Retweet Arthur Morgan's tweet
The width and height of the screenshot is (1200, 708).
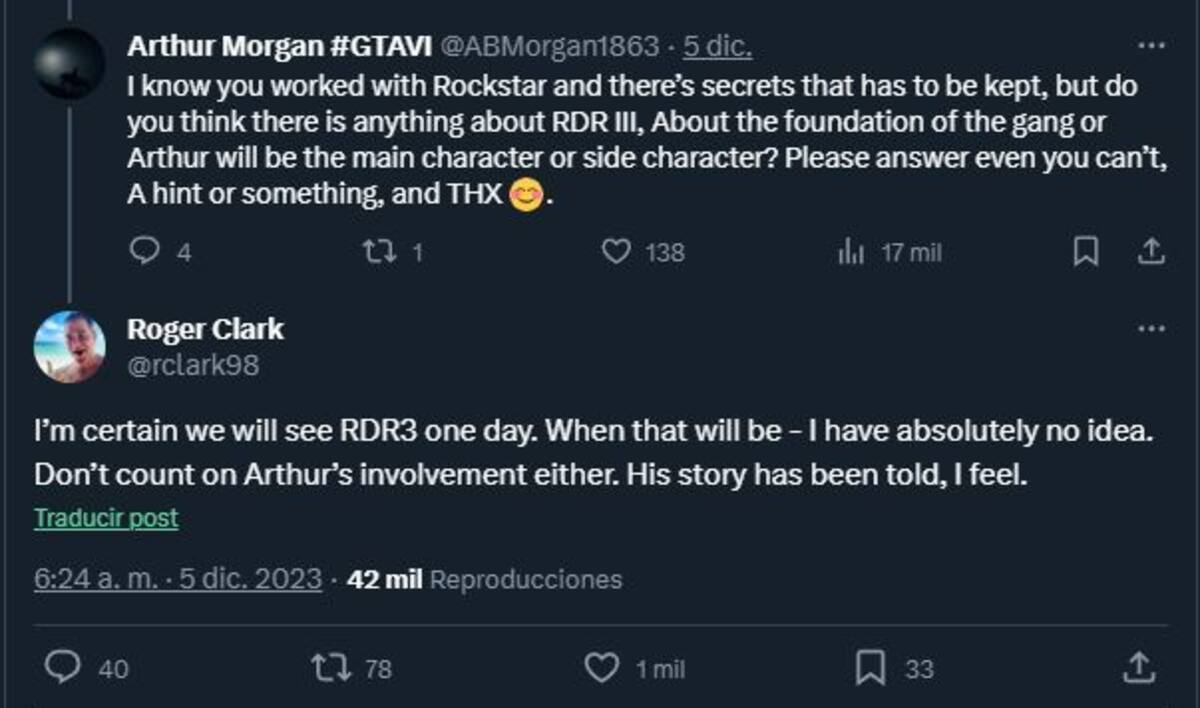[x=377, y=252]
